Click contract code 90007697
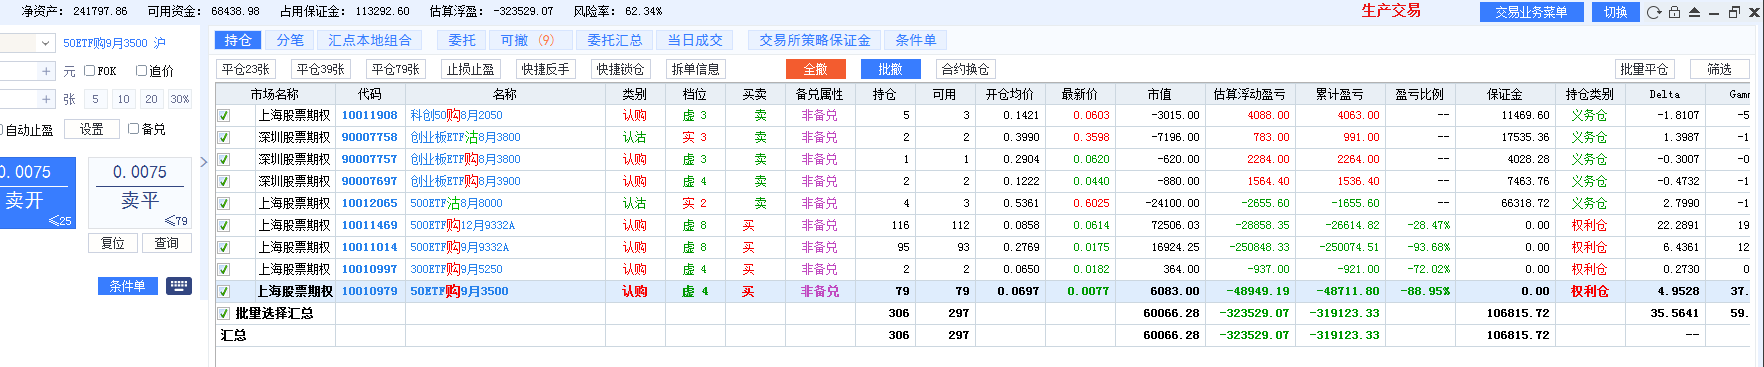The height and width of the screenshot is (367, 1764). [369, 181]
